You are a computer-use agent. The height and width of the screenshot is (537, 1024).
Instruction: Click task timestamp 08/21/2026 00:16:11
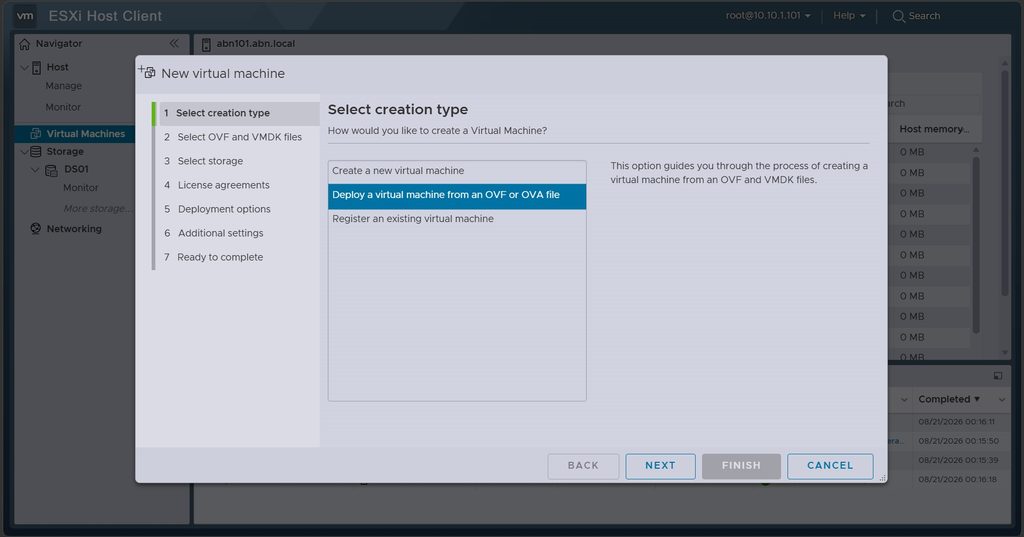957,422
